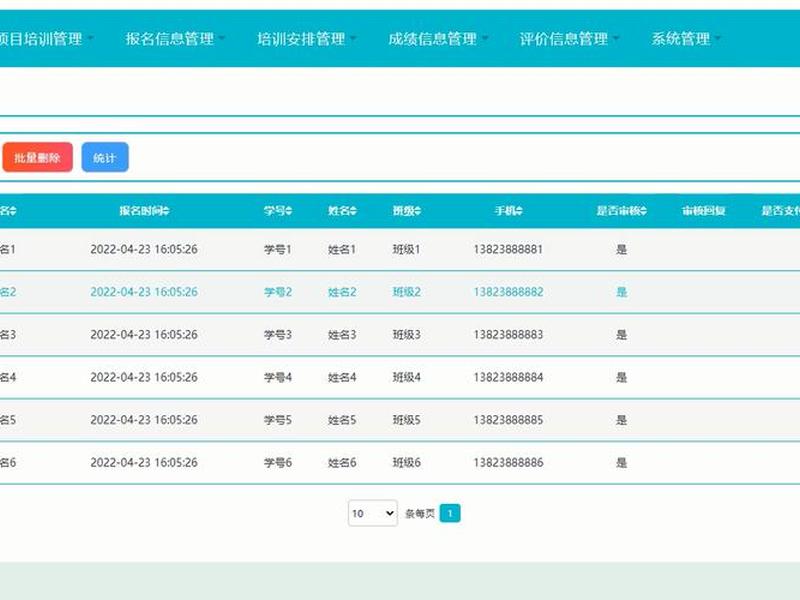The height and width of the screenshot is (600, 800).
Task: Select phone cell 13823888883
Action: (509, 335)
